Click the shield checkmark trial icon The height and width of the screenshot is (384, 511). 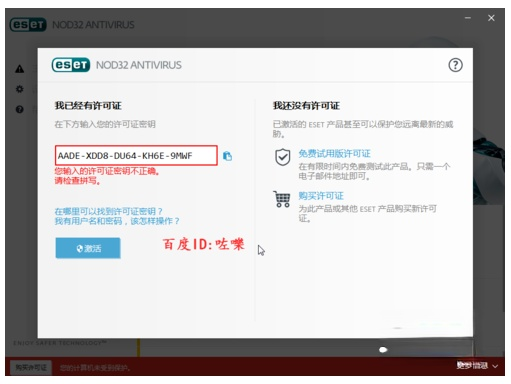[282, 157]
